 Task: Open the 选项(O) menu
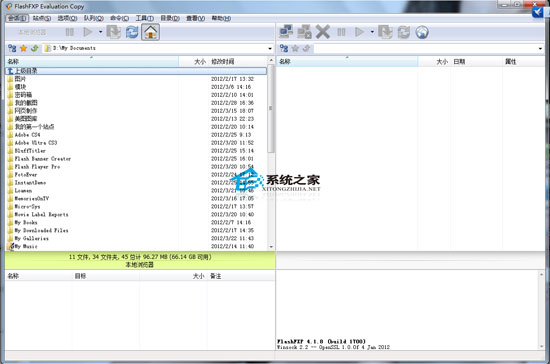pos(67,18)
